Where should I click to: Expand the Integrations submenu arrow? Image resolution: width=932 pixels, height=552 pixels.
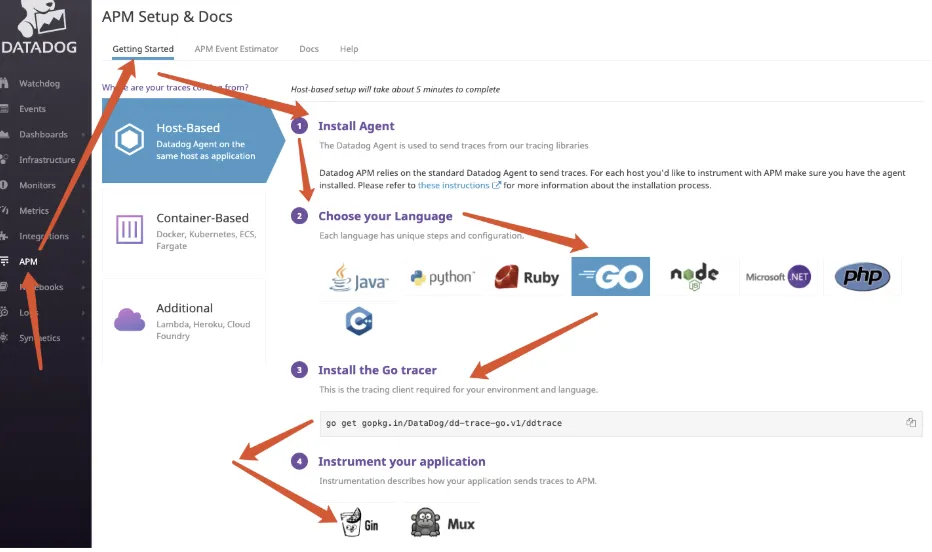(83, 236)
